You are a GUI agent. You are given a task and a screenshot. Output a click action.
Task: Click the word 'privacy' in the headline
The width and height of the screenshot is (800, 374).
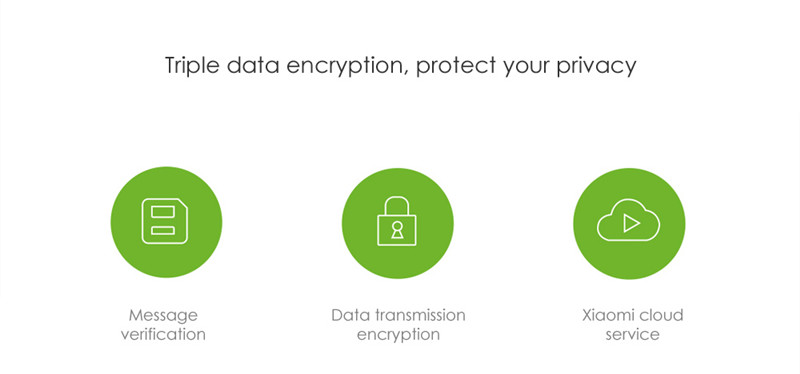(x=596, y=66)
